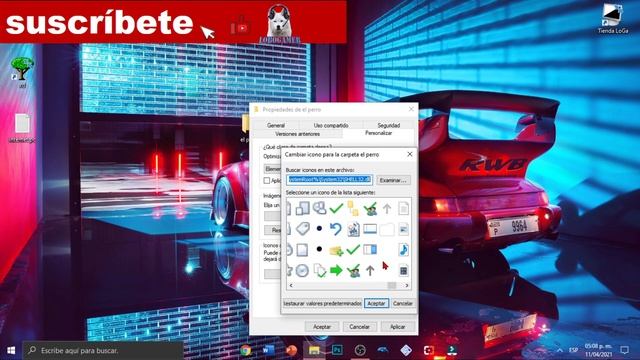Choose documents with green check icon

(320, 270)
